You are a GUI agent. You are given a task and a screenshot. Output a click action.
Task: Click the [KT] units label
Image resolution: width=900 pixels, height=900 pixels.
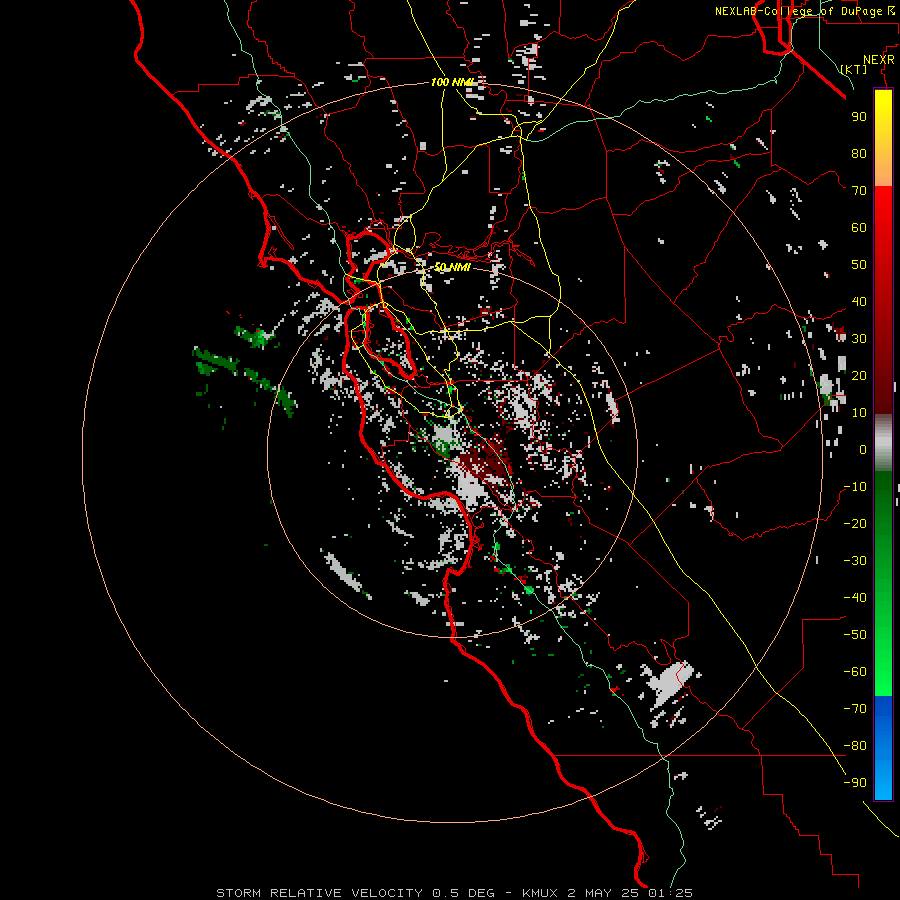tap(854, 69)
